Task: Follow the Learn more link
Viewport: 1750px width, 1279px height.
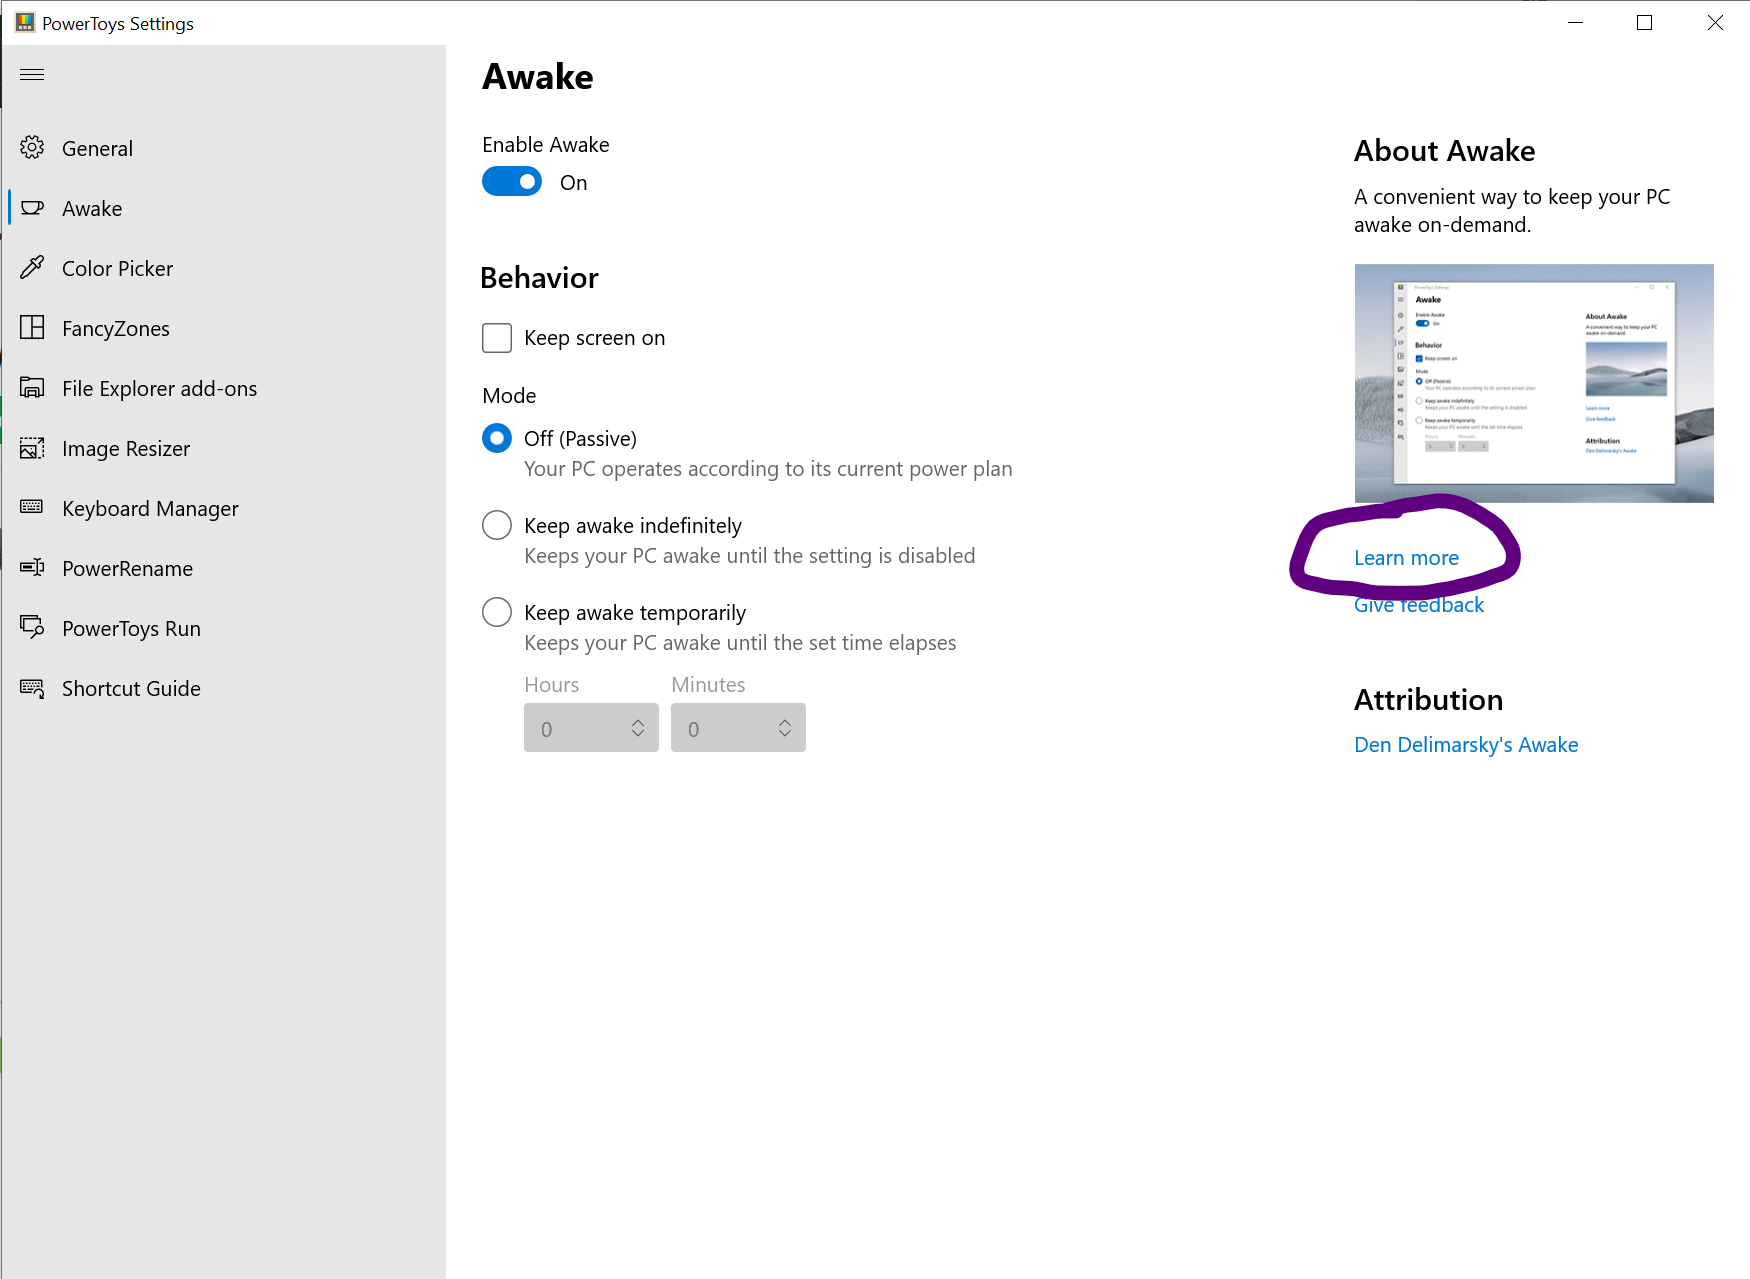Action: pyautogui.click(x=1405, y=557)
